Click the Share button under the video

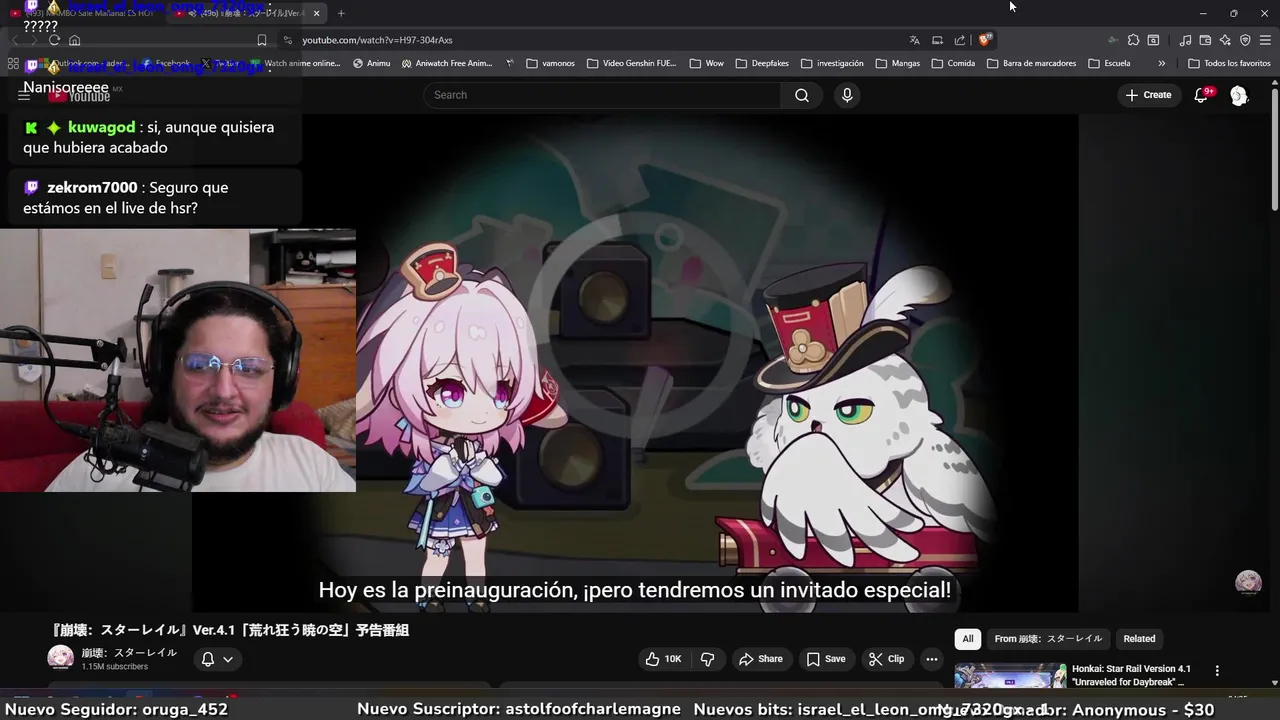760,659
